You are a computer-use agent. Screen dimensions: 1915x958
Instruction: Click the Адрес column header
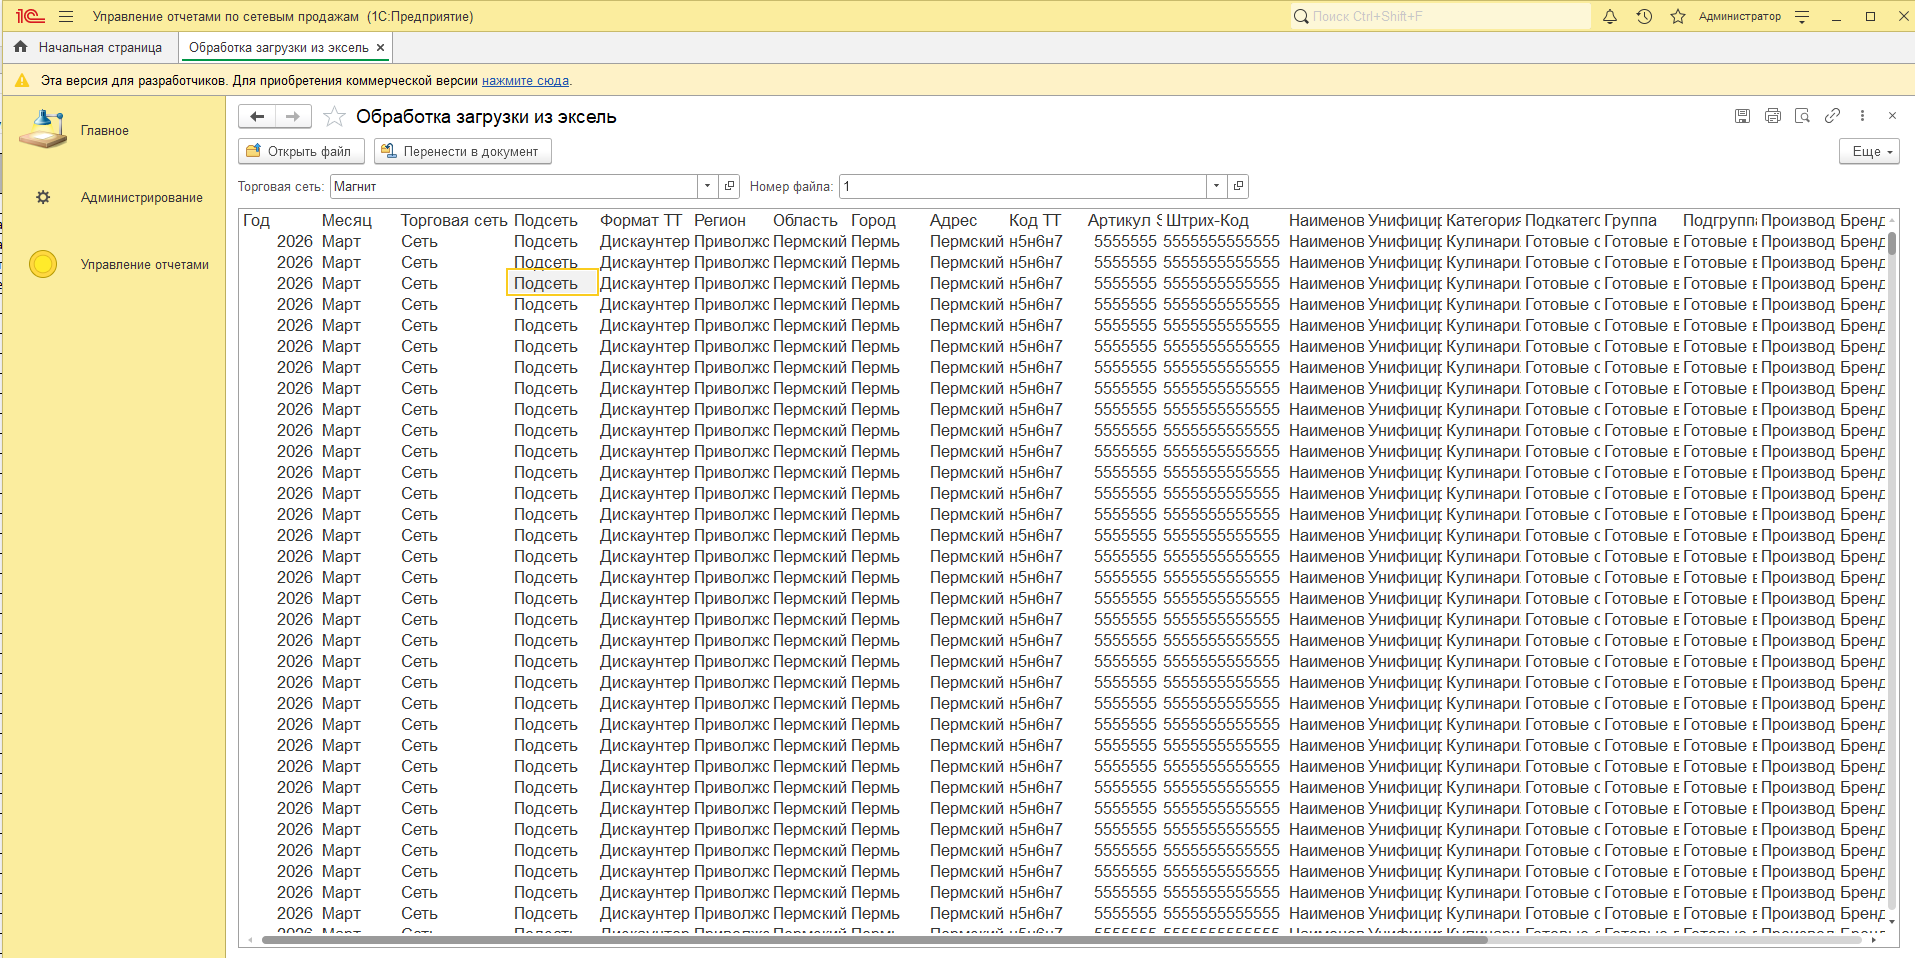pyautogui.click(x=954, y=220)
